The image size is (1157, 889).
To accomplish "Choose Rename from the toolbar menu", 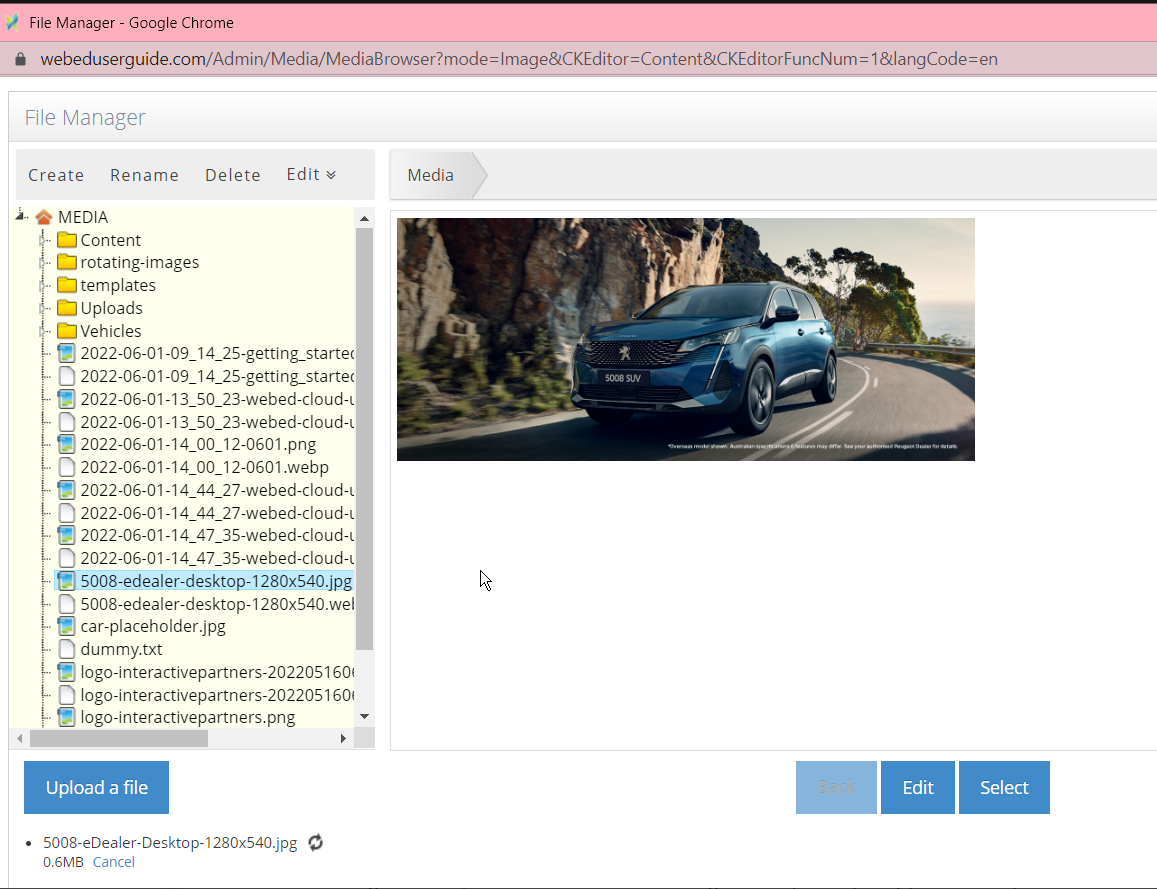I will 144,174.
